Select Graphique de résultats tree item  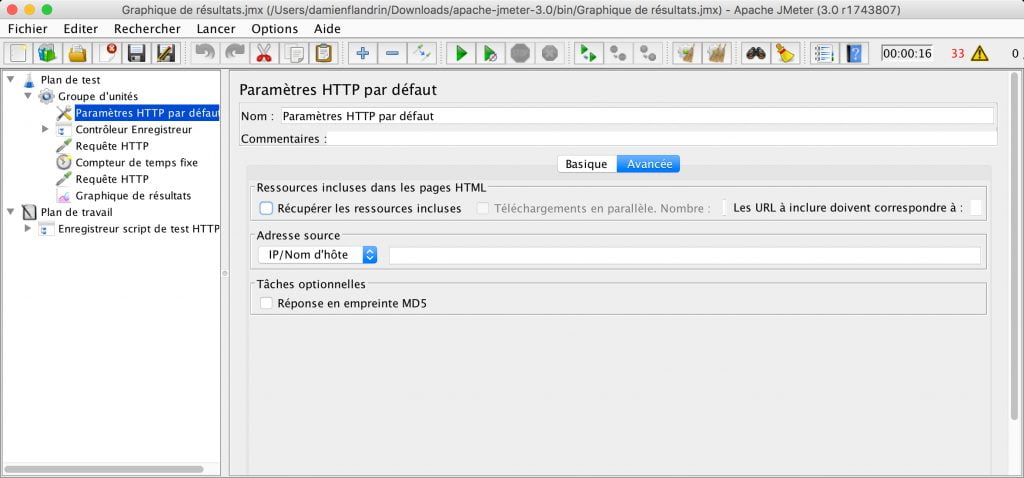(133, 195)
